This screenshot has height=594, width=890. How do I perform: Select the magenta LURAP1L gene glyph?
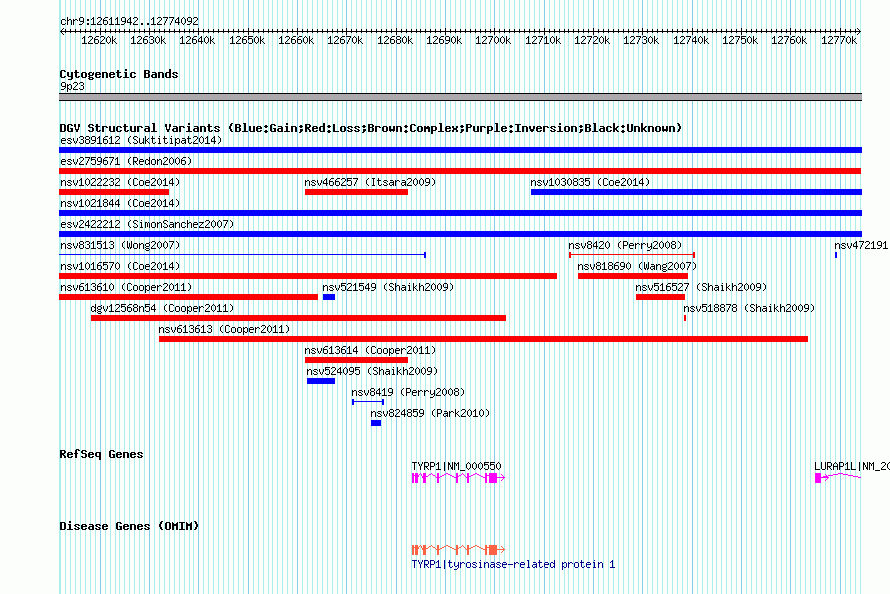tap(838, 478)
